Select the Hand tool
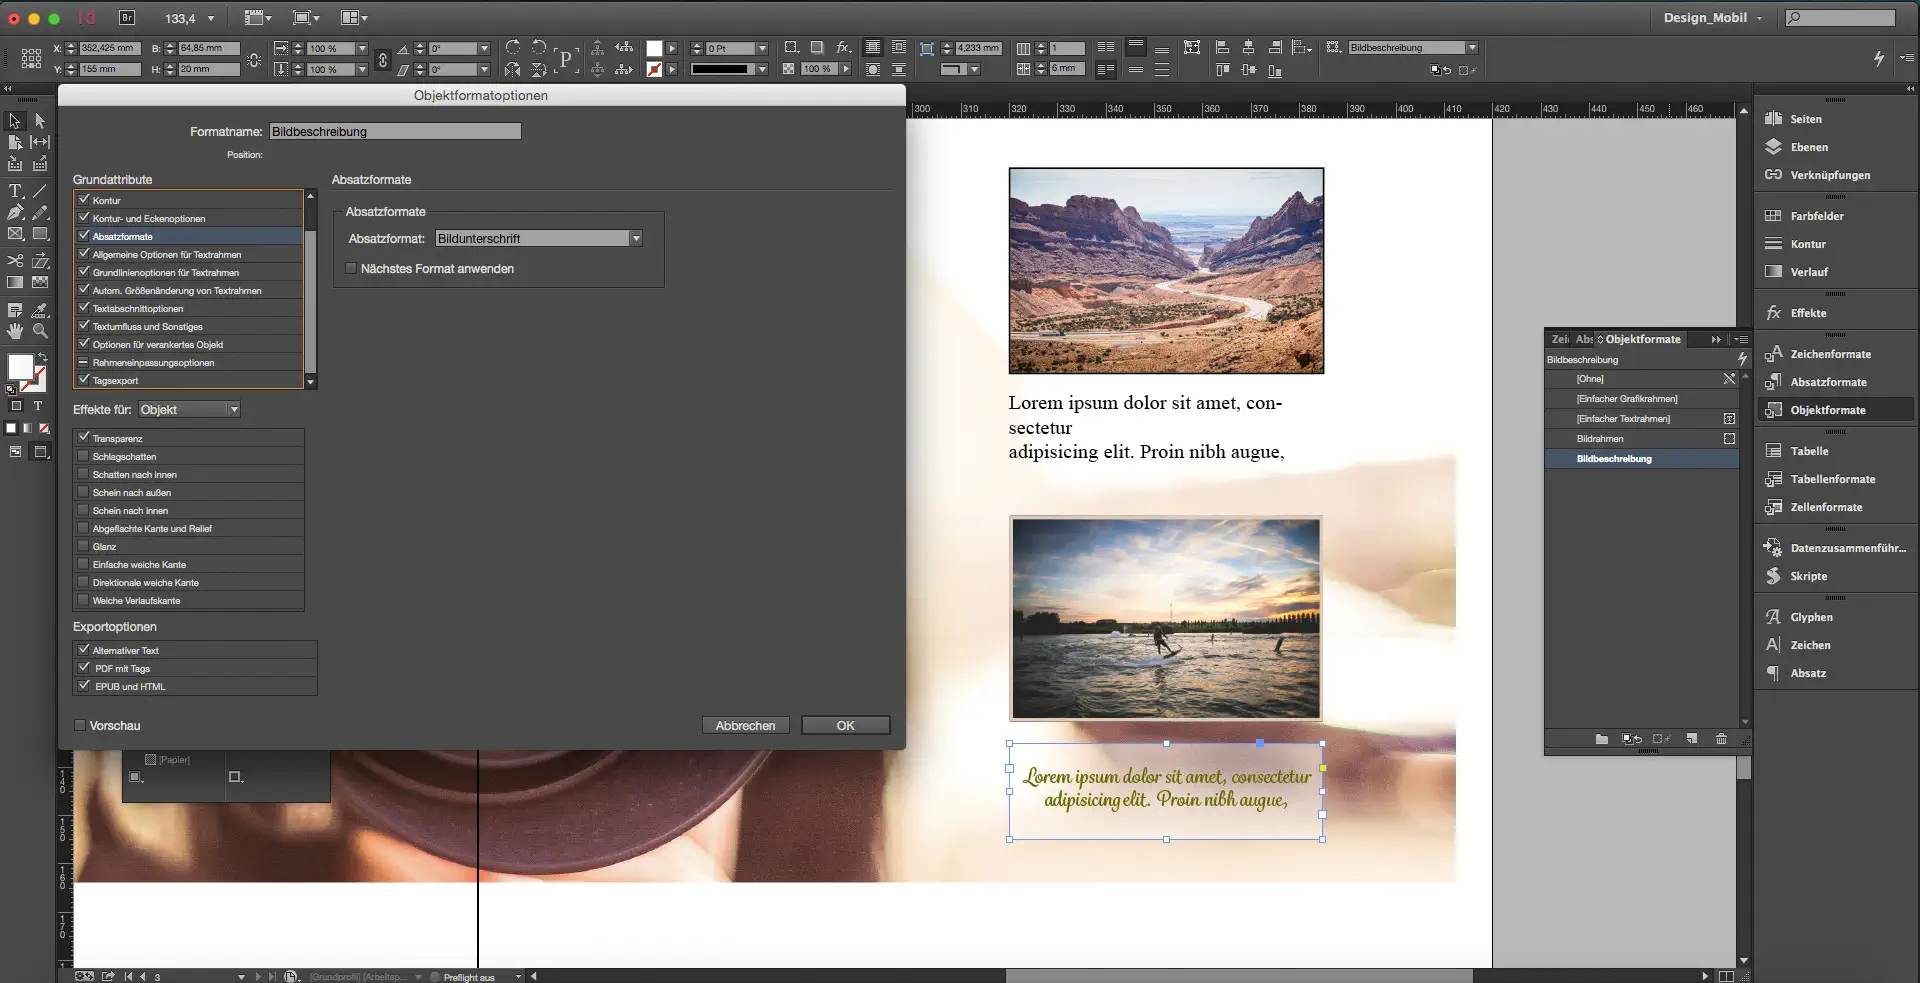Image resolution: width=1920 pixels, height=983 pixels. point(15,331)
